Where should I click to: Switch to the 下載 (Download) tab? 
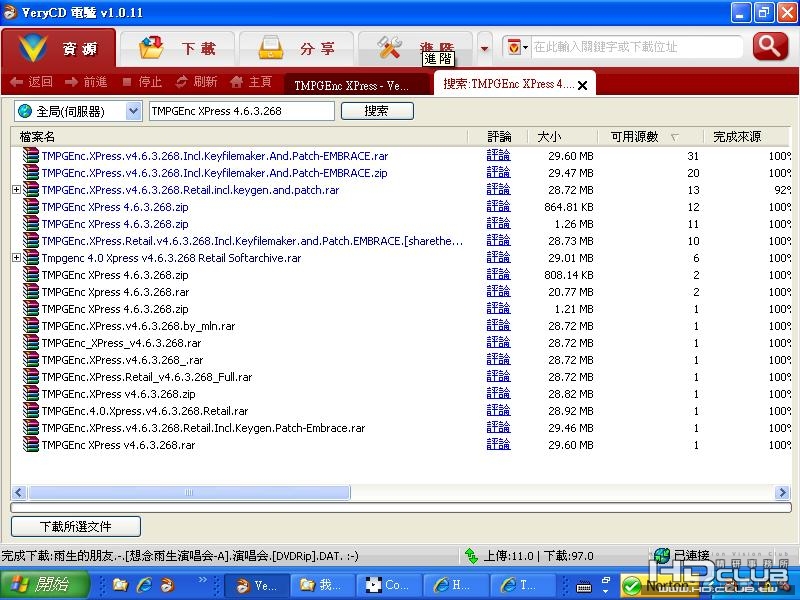(x=178, y=48)
